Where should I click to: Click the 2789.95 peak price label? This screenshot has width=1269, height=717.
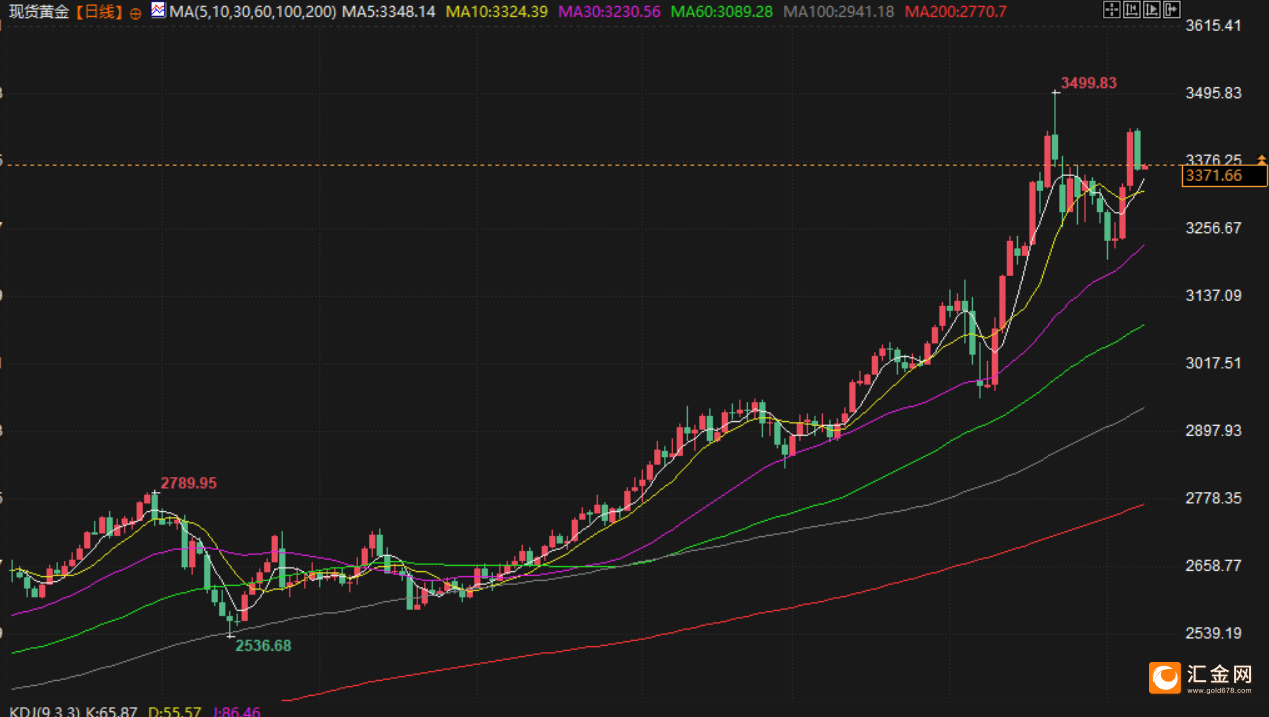pos(189,483)
